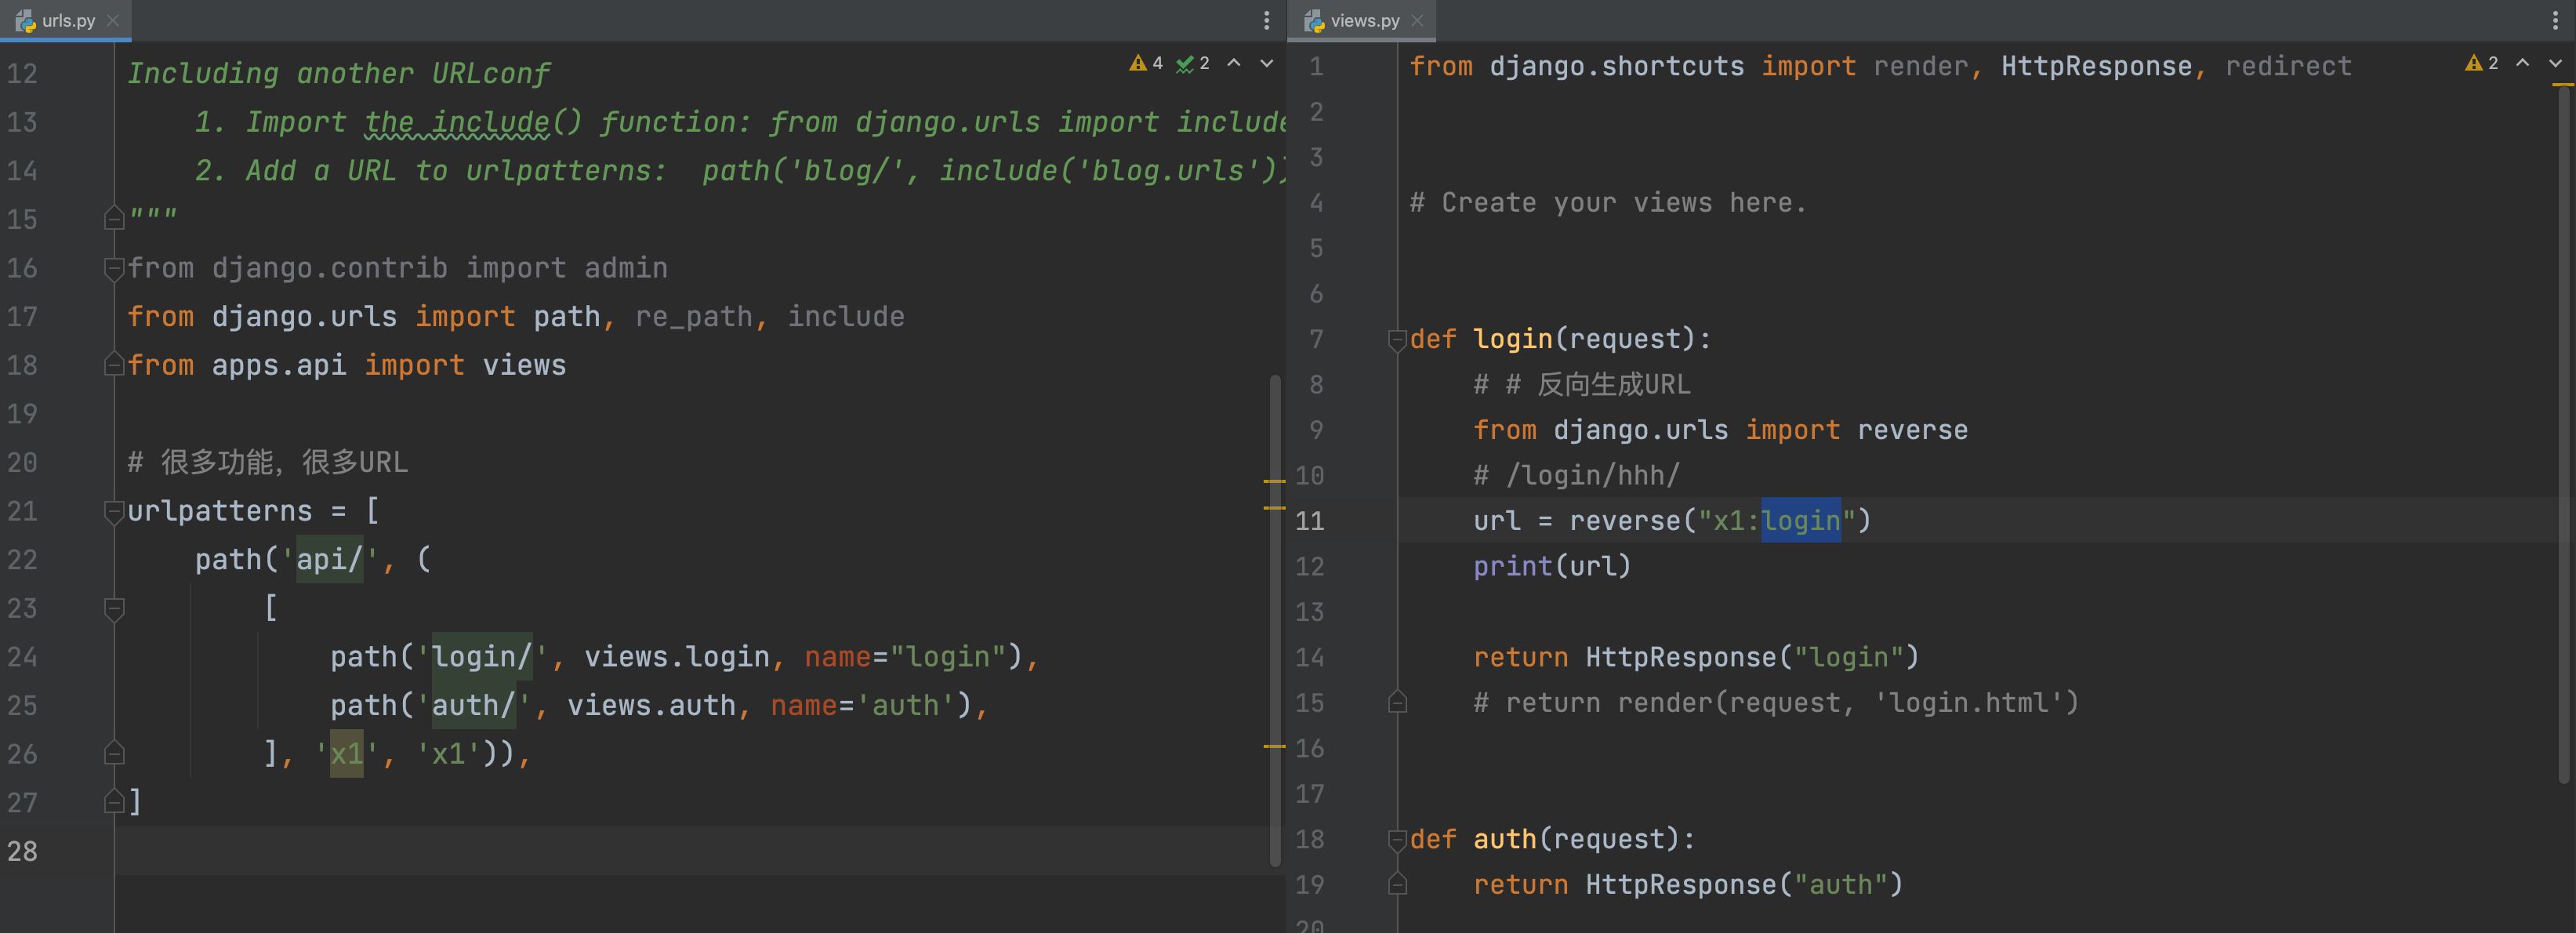Collapse the import block at line 16
The width and height of the screenshot is (2576, 933).
114,268
